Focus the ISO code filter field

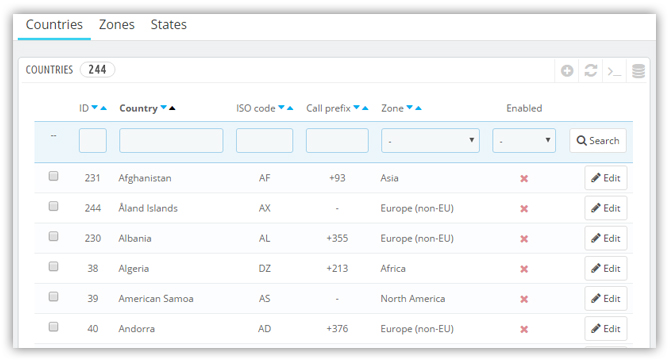tap(264, 141)
